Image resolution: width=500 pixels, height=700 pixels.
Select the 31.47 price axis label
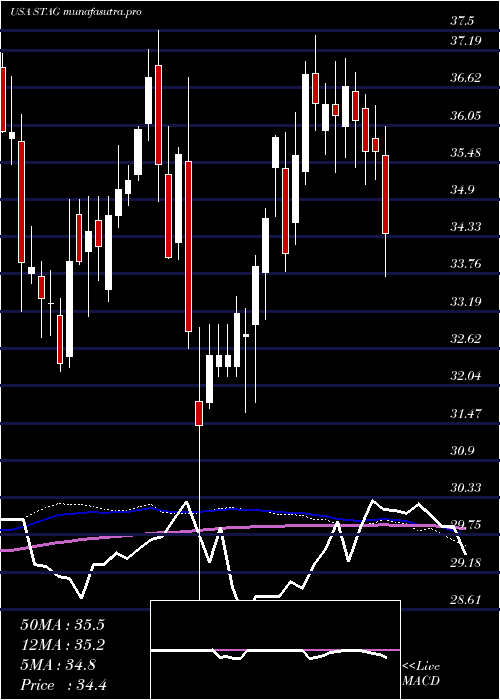[x=466, y=413]
